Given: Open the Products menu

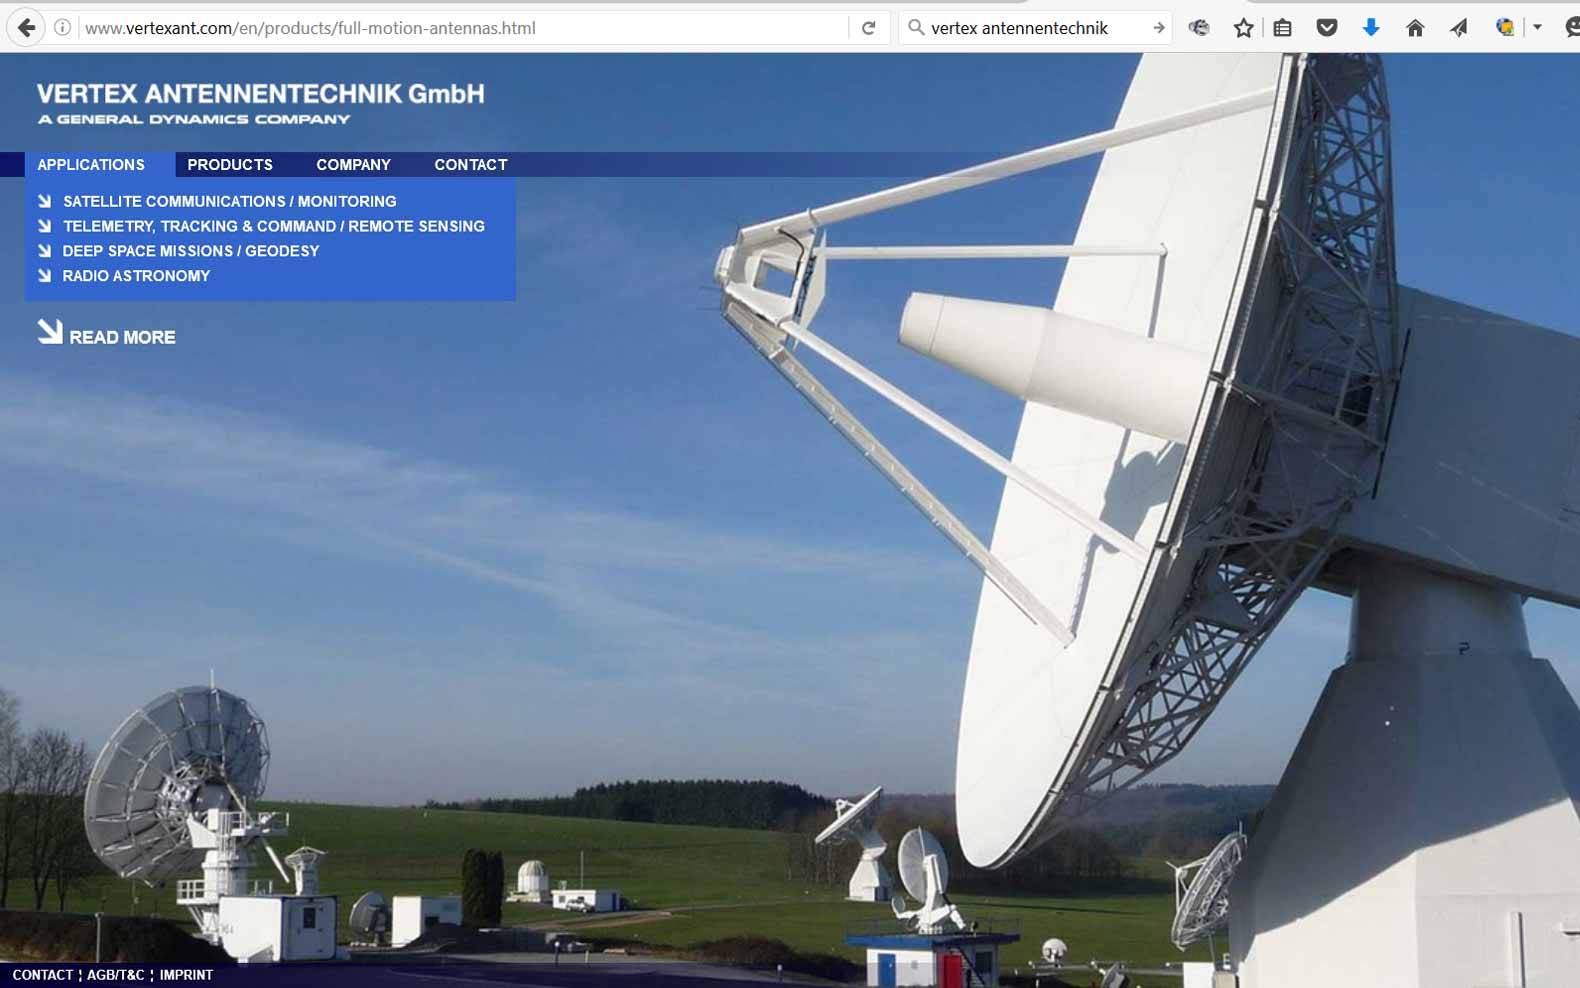Looking at the screenshot, I should click(230, 165).
